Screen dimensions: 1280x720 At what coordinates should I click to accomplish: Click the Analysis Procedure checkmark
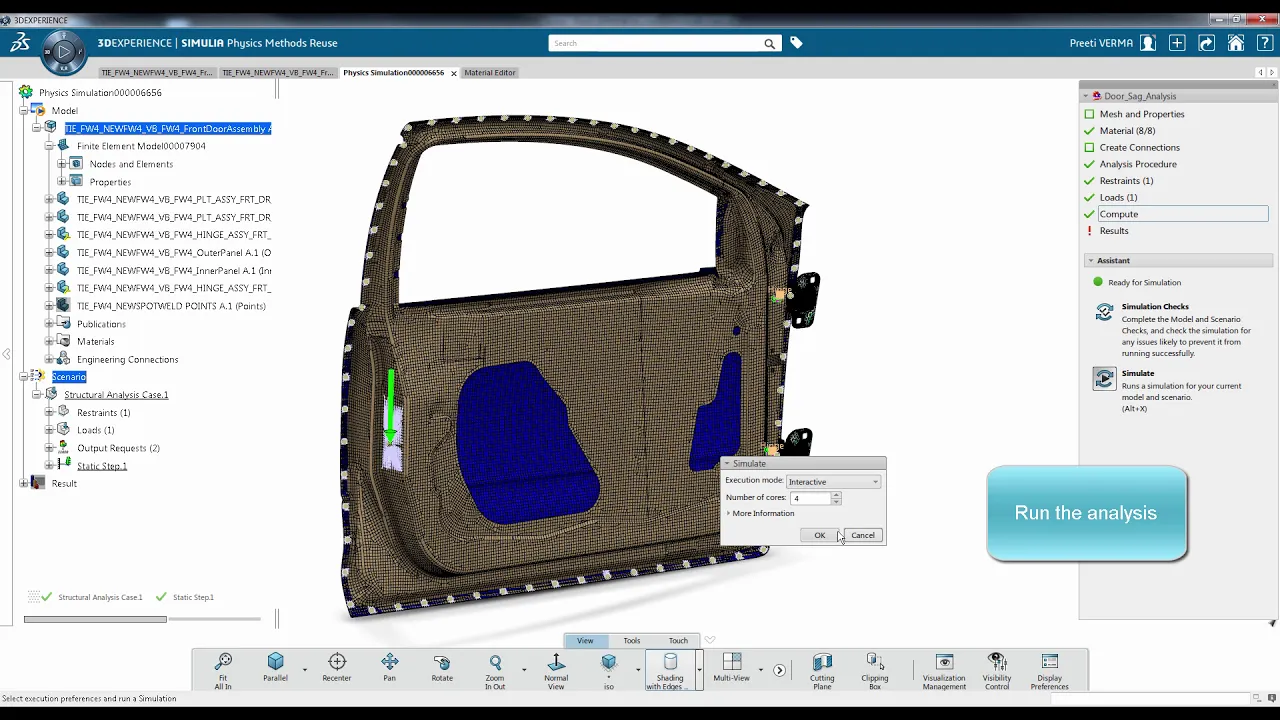coord(1090,164)
